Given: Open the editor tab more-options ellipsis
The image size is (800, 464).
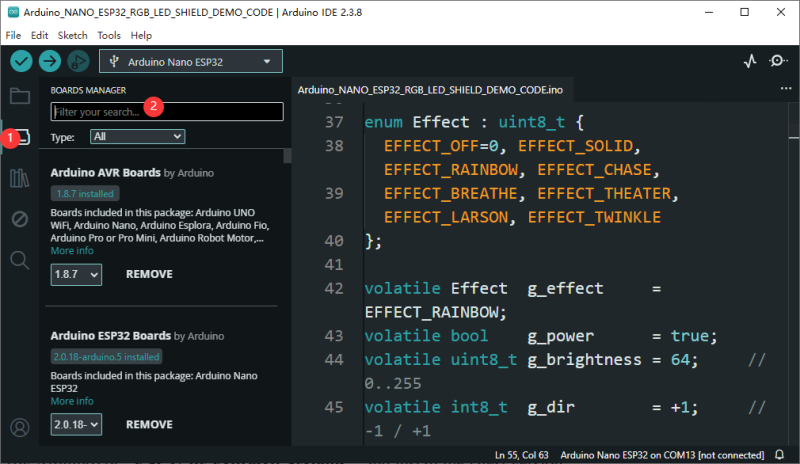Looking at the screenshot, I should 786,88.
